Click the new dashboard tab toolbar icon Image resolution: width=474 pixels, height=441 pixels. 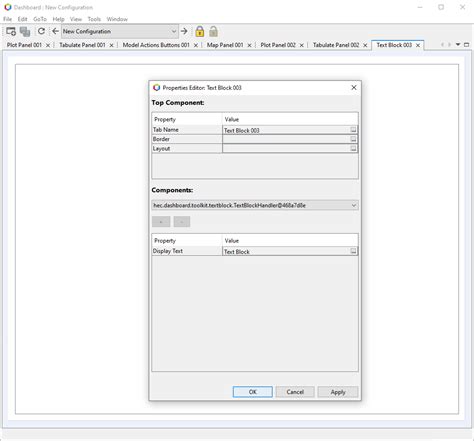pos(11,31)
